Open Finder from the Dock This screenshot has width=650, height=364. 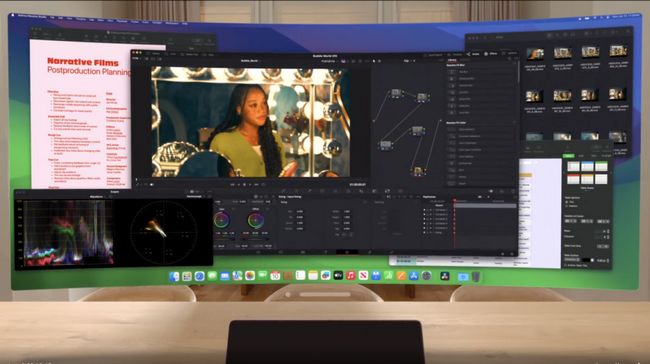[174, 276]
